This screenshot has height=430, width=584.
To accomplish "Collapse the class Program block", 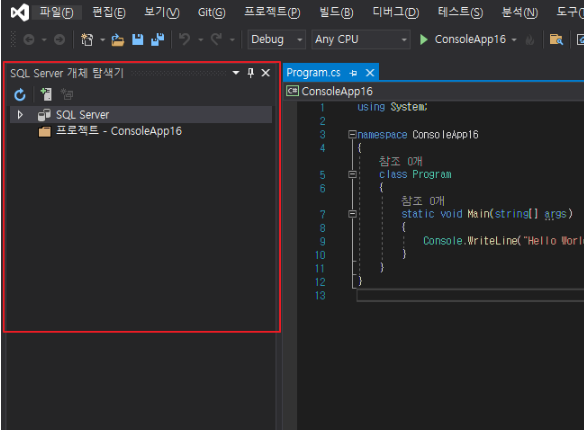I will click(352, 174).
